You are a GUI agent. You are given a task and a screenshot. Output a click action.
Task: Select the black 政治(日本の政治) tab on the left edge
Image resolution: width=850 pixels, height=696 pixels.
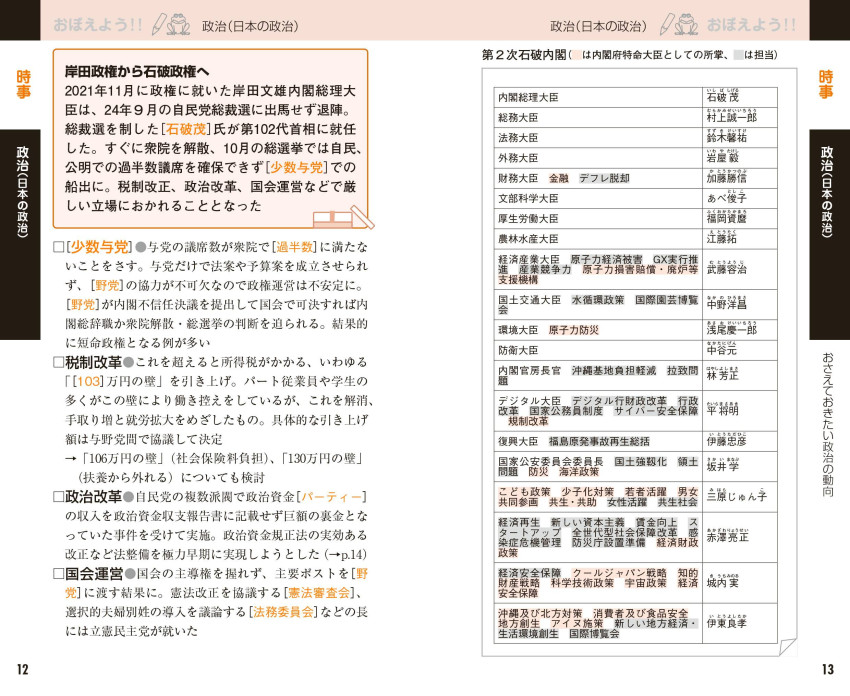coord(20,234)
